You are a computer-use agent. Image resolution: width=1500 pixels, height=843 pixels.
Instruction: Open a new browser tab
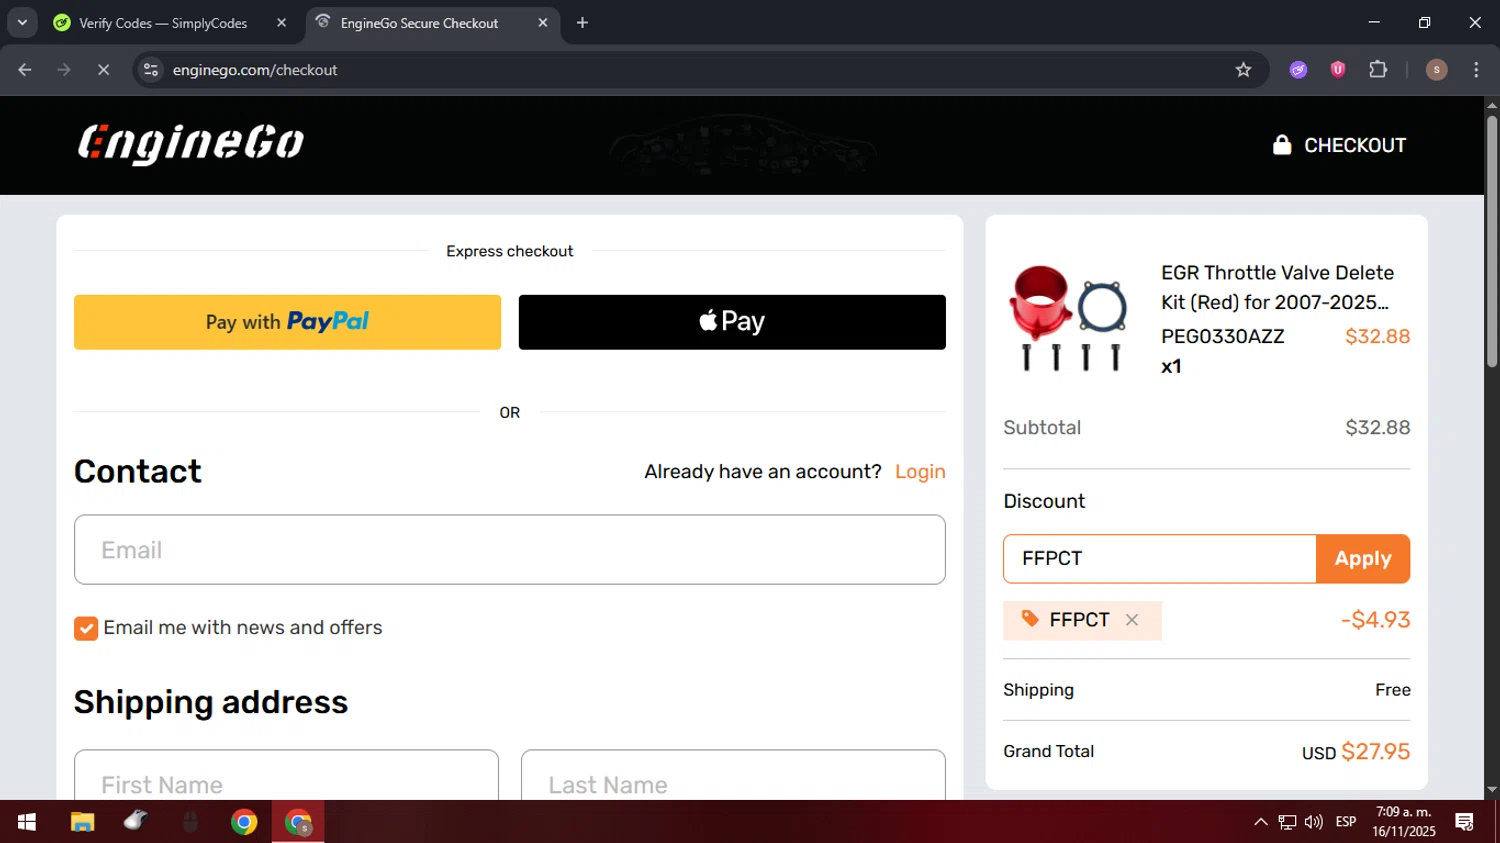coord(582,23)
